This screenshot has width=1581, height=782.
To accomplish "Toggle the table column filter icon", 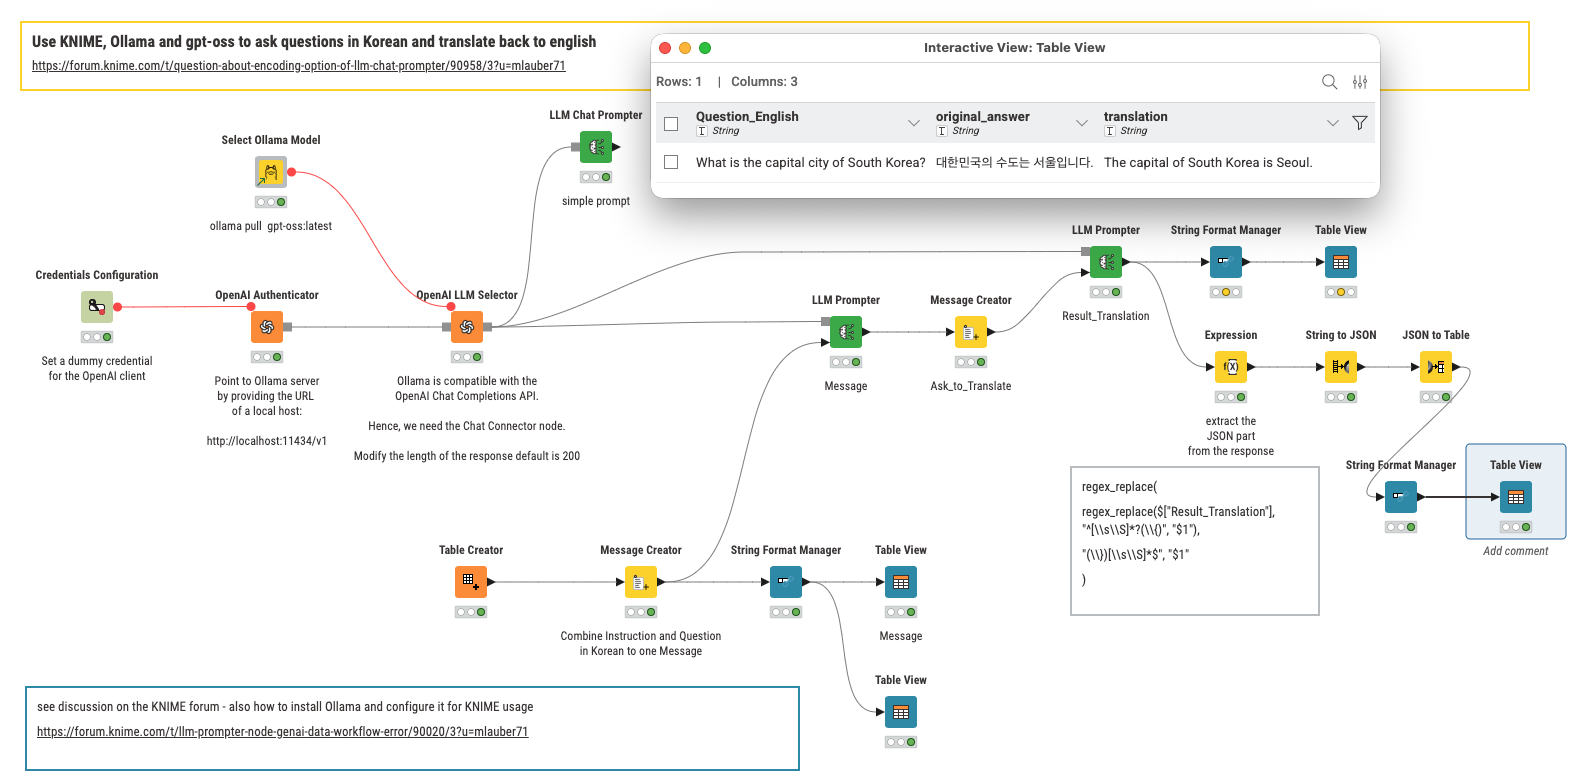I will click(x=1360, y=123).
